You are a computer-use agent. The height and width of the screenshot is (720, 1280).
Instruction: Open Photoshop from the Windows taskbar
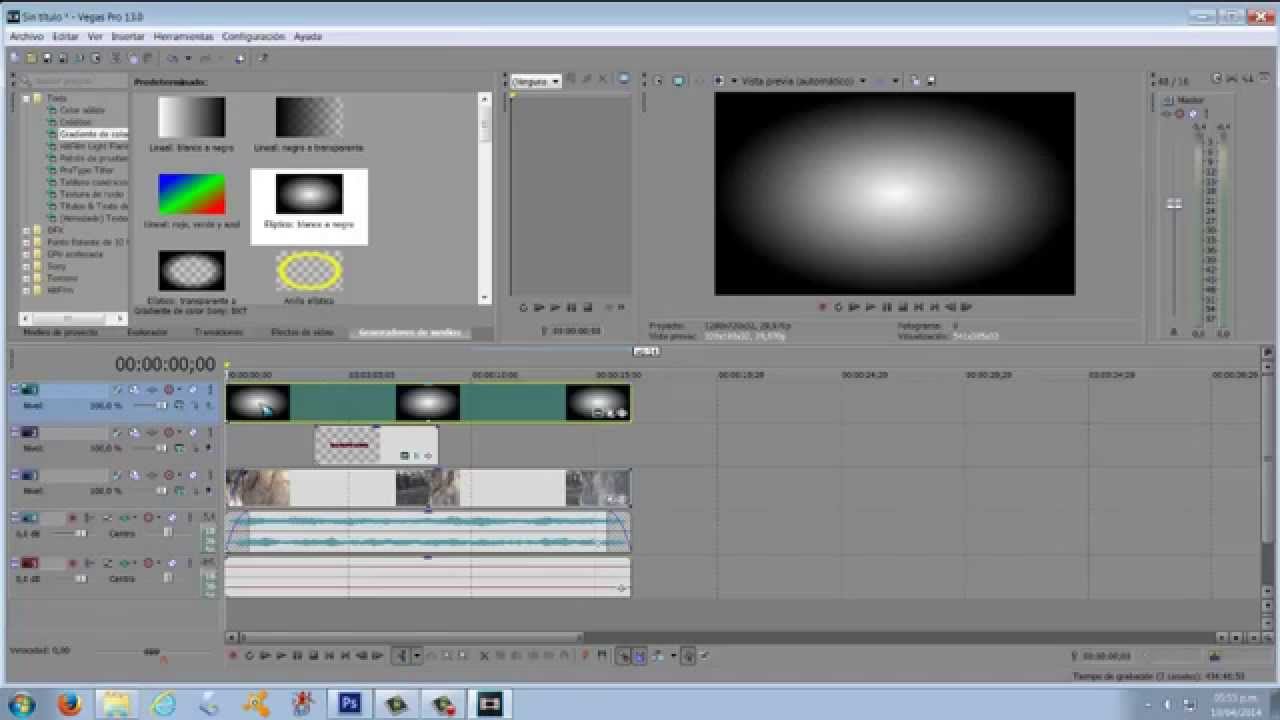pos(350,703)
